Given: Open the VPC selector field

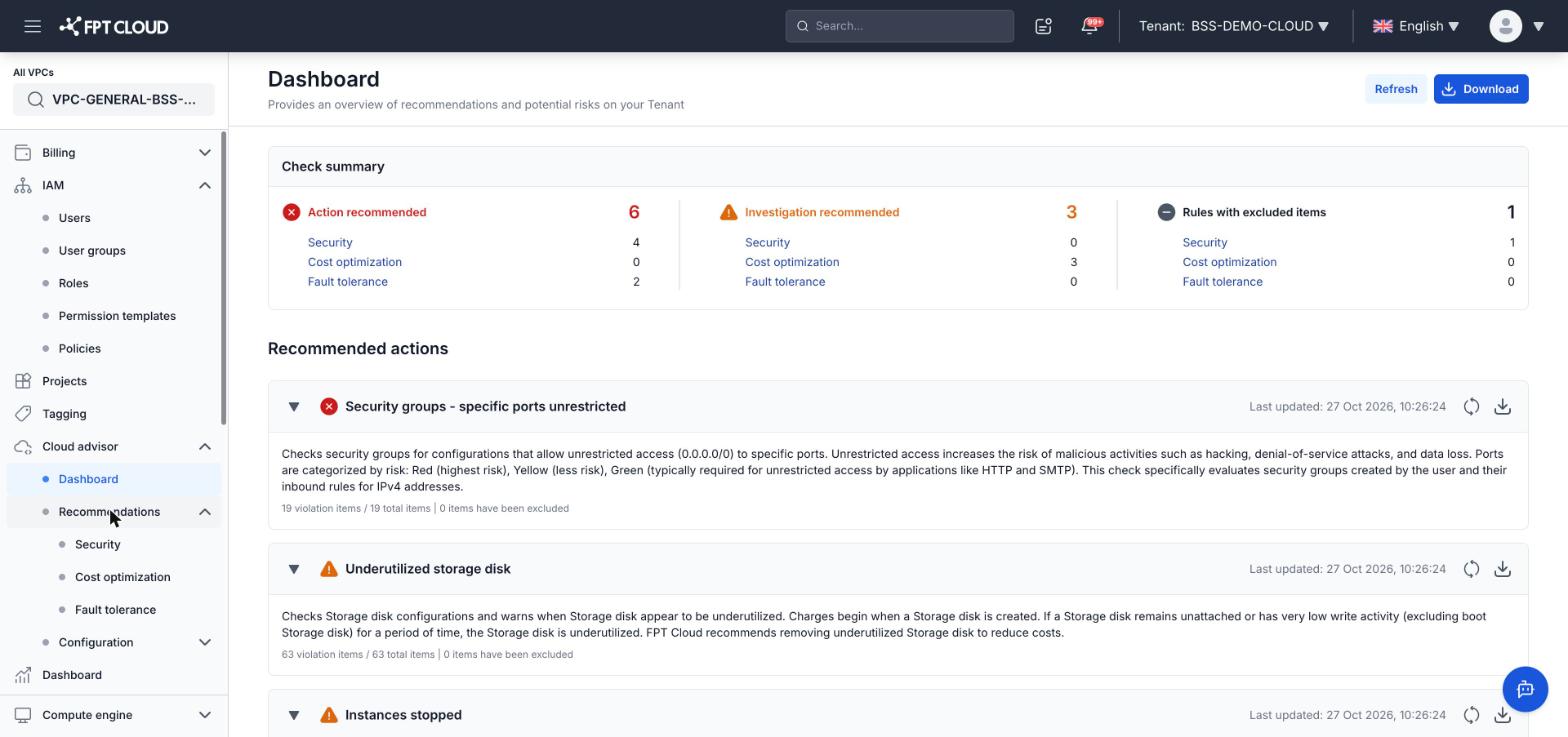Looking at the screenshot, I should [x=114, y=99].
